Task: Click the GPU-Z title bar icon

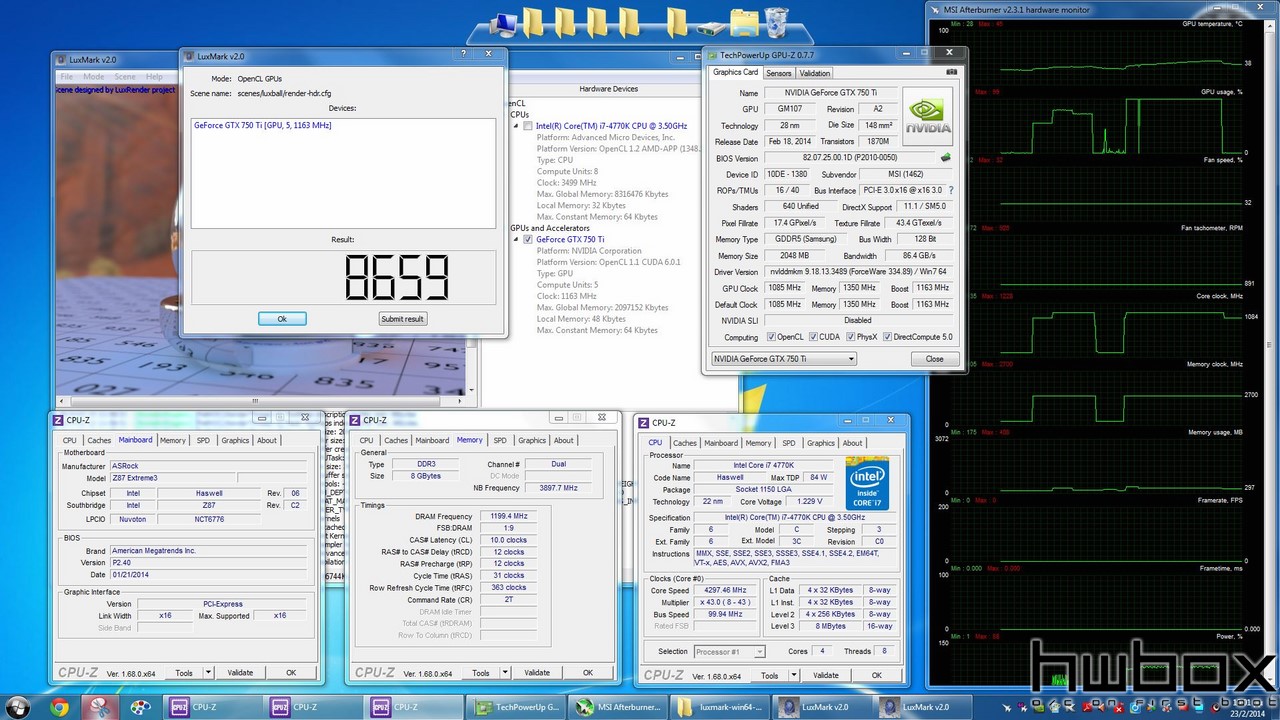Action: pyautogui.click(x=712, y=54)
